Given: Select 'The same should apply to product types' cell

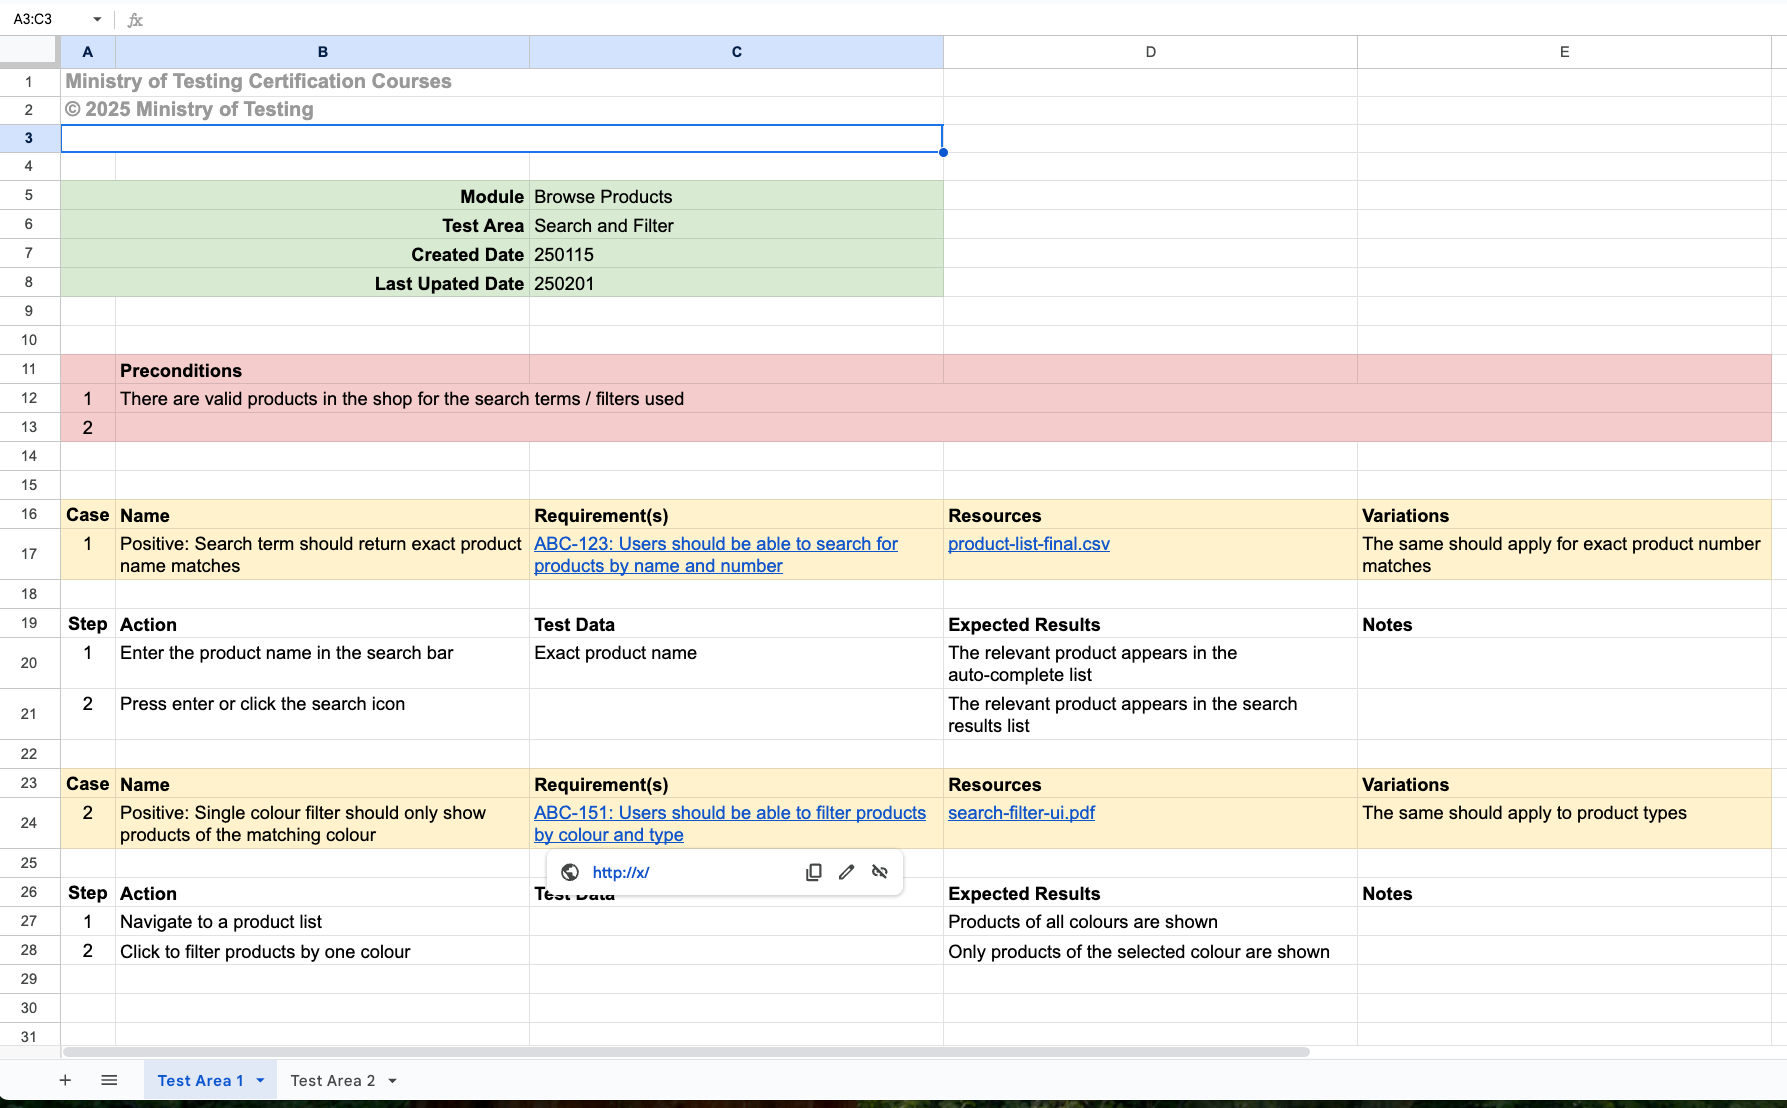Looking at the screenshot, I should (x=1564, y=823).
